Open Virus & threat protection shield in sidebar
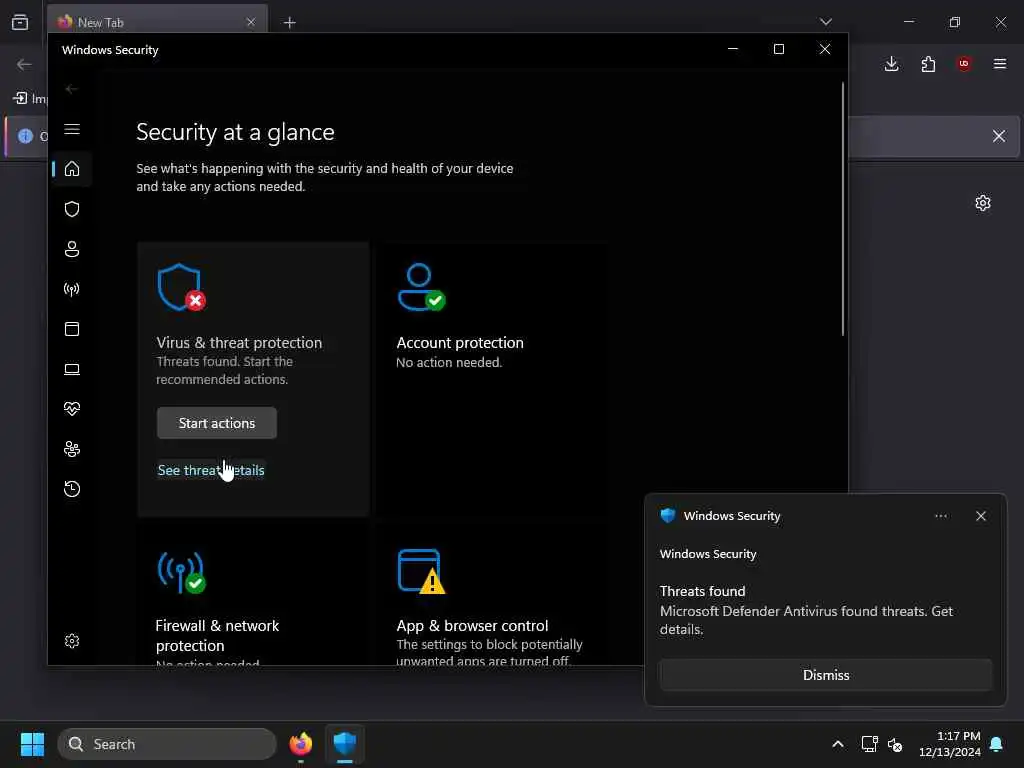 tap(72, 209)
